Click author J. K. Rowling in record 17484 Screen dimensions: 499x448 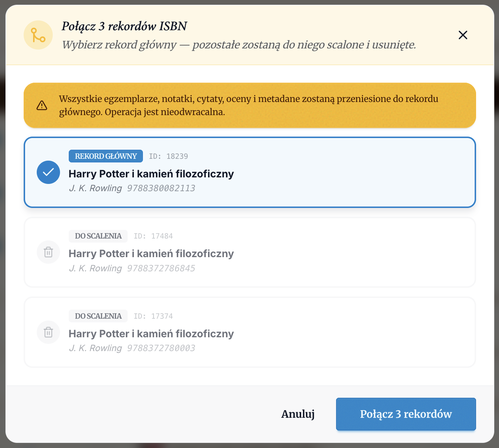pyautogui.click(x=95, y=268)
